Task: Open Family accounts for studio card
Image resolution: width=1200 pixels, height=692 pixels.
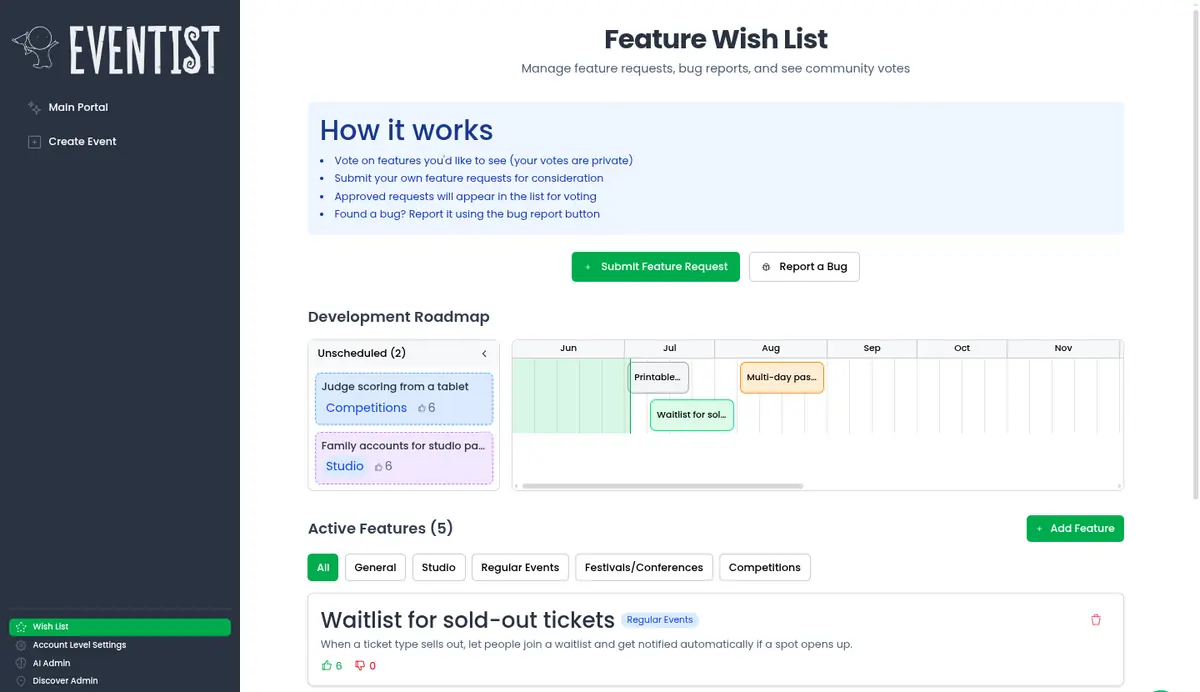Action: point(404,457)
